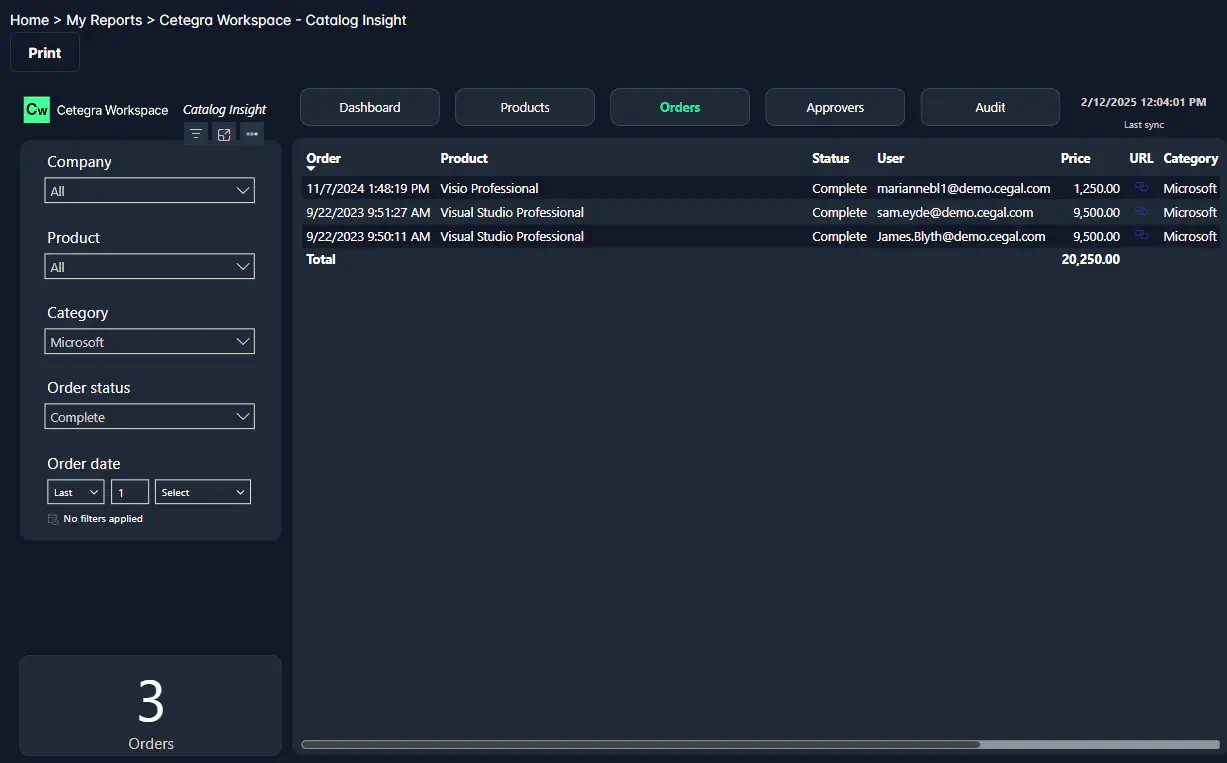Open URL link icon for Visio Professional order
The height and width of the screenshot is (763, 1227).
1141,187
